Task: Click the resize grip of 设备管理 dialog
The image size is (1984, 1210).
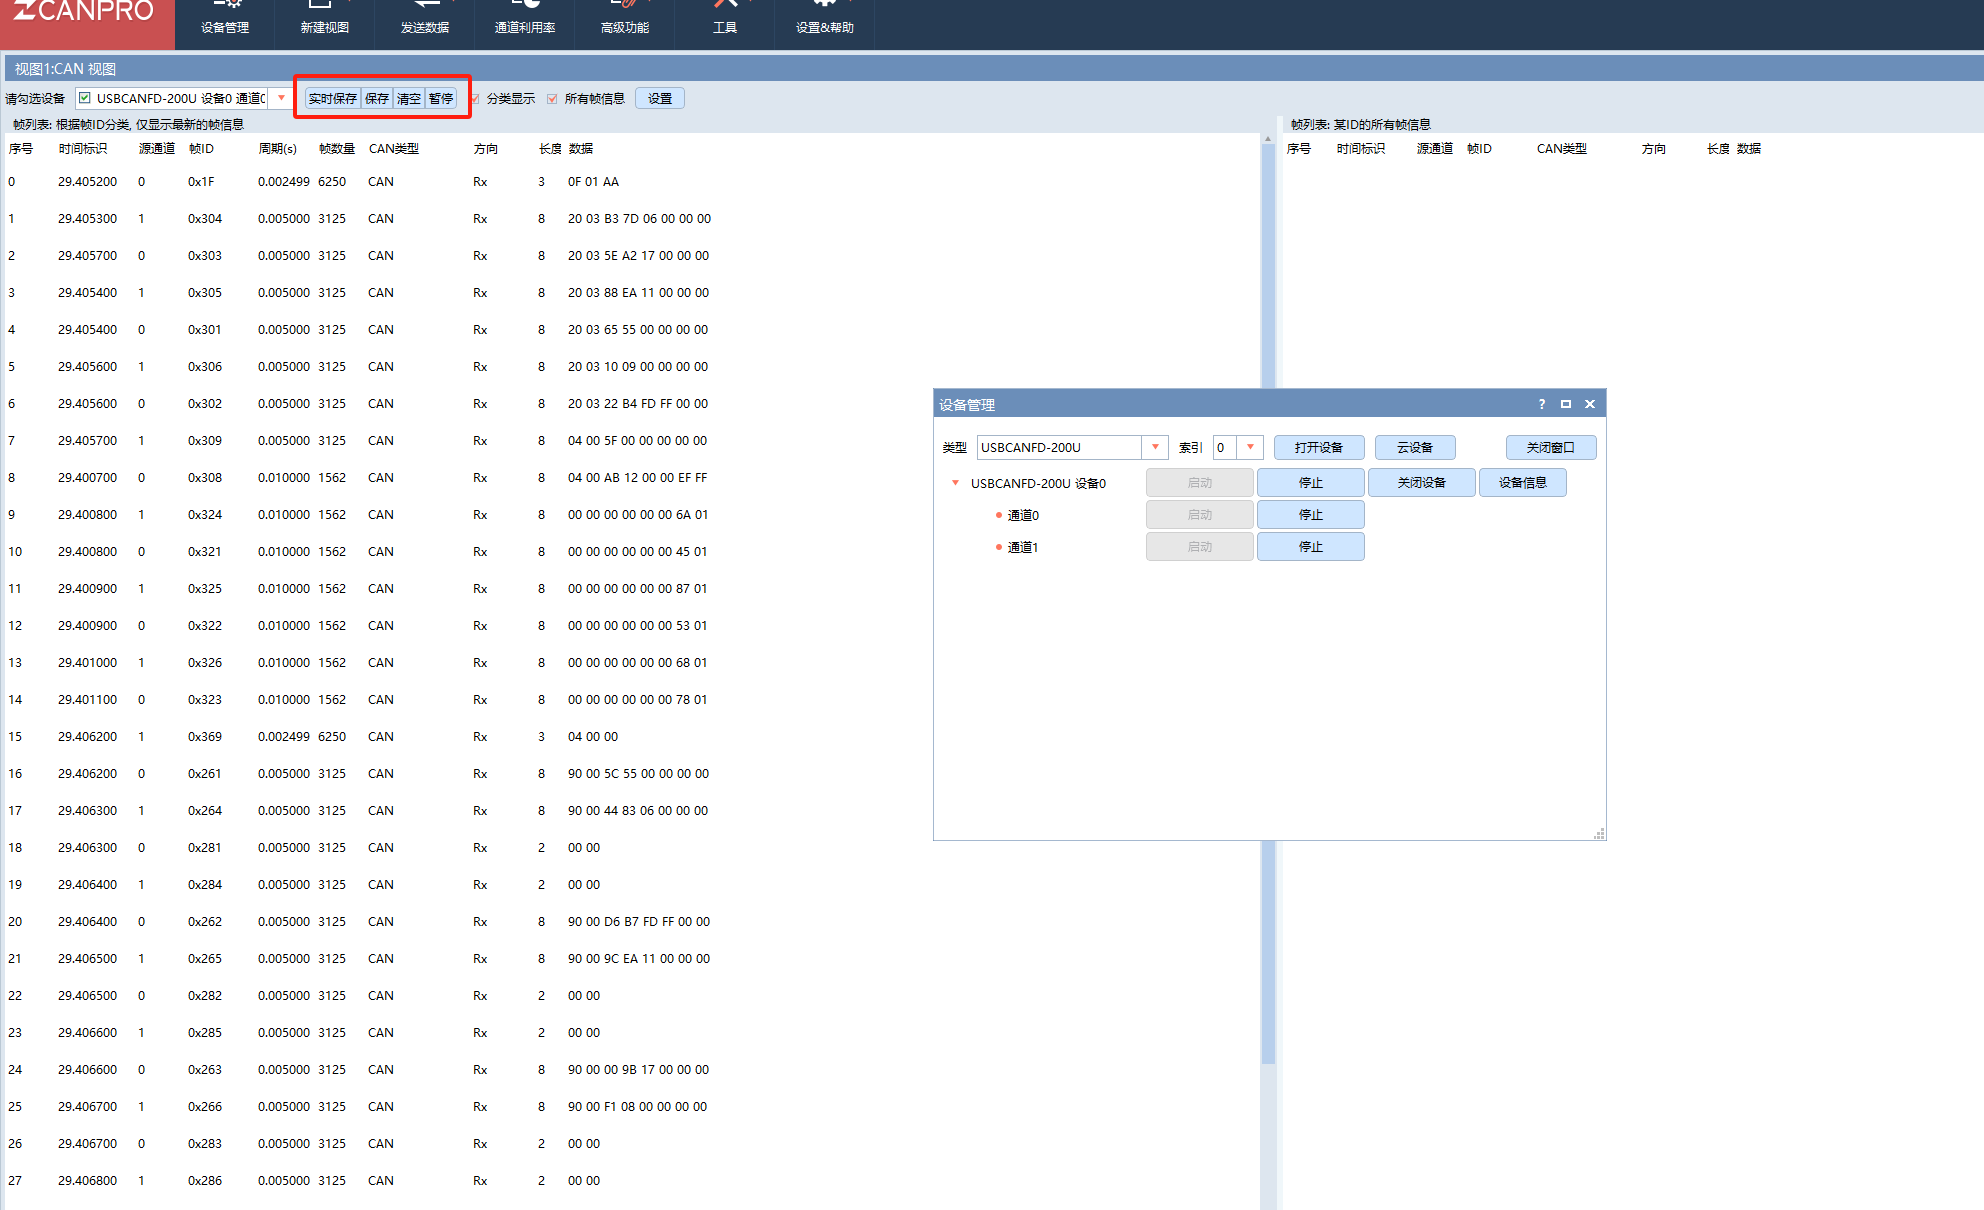Action: [1599, 833]
